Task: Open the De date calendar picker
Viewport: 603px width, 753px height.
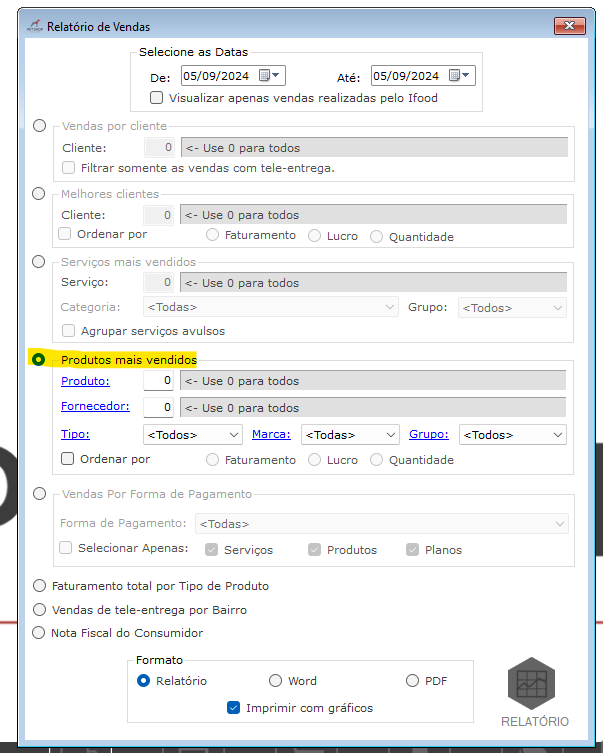Action: click(x=269, y=75)
